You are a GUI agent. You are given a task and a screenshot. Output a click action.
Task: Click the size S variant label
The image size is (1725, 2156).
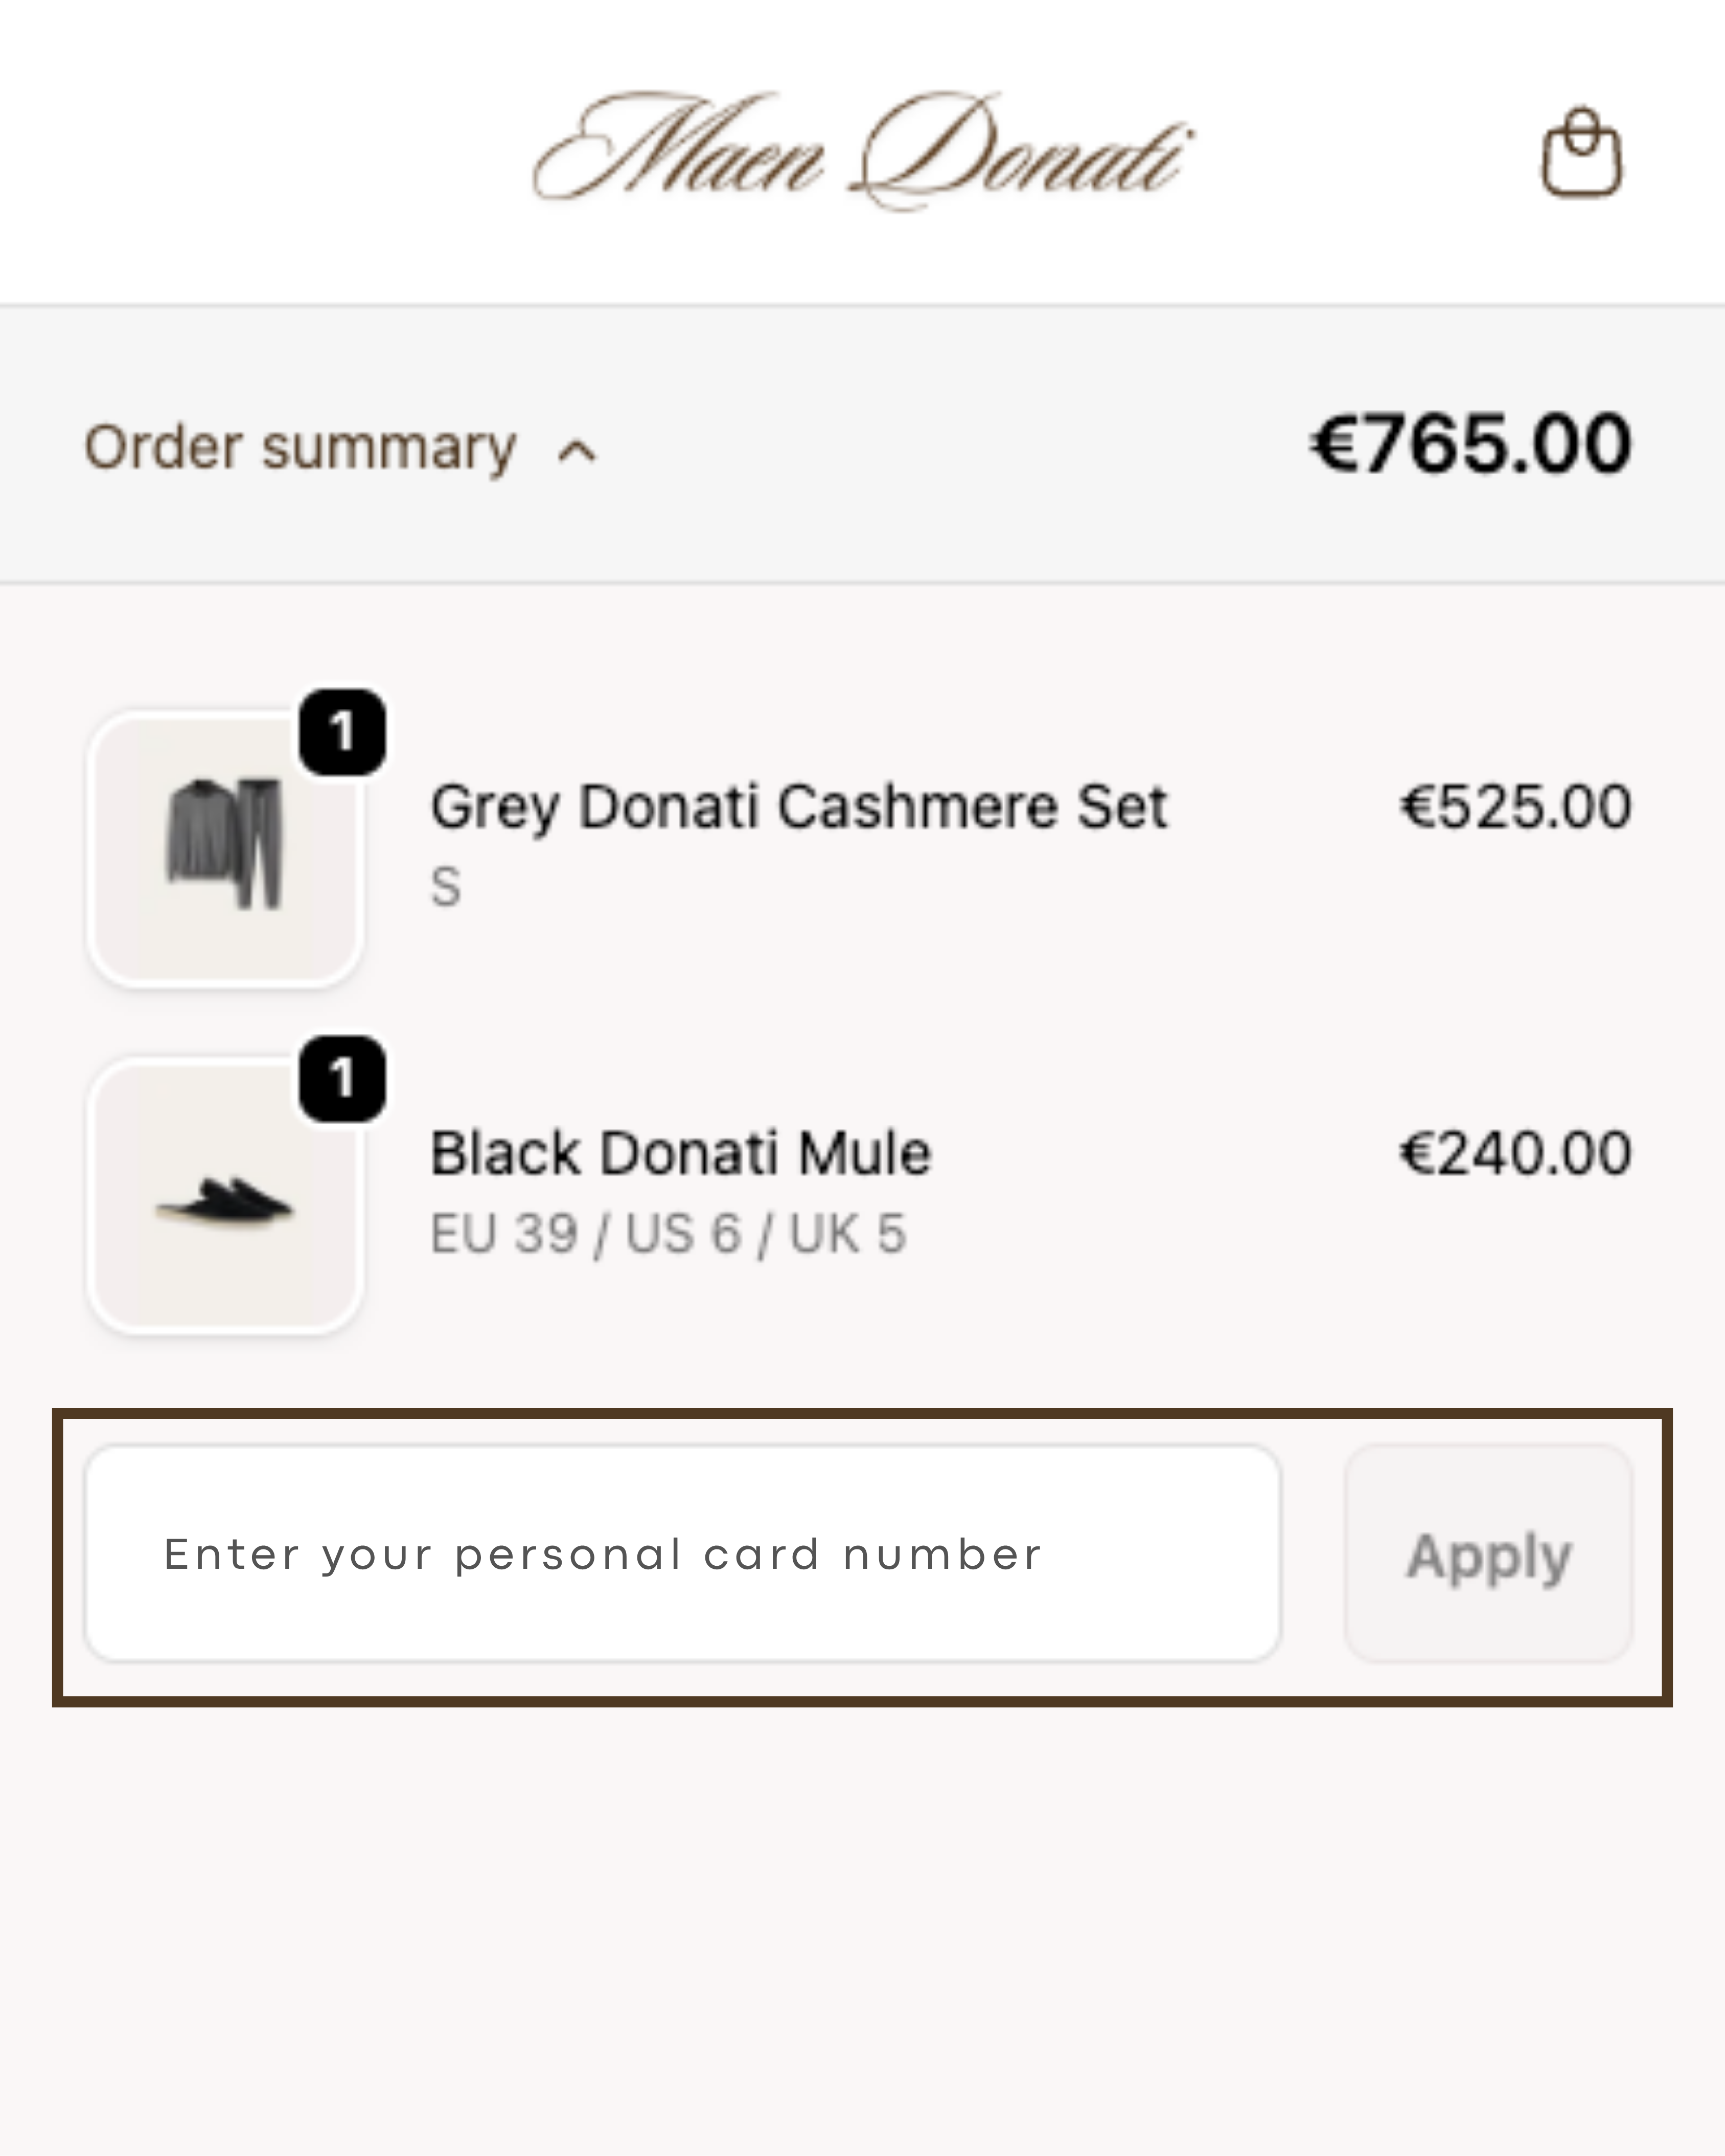pyautogui.click(x=446, y=886)
